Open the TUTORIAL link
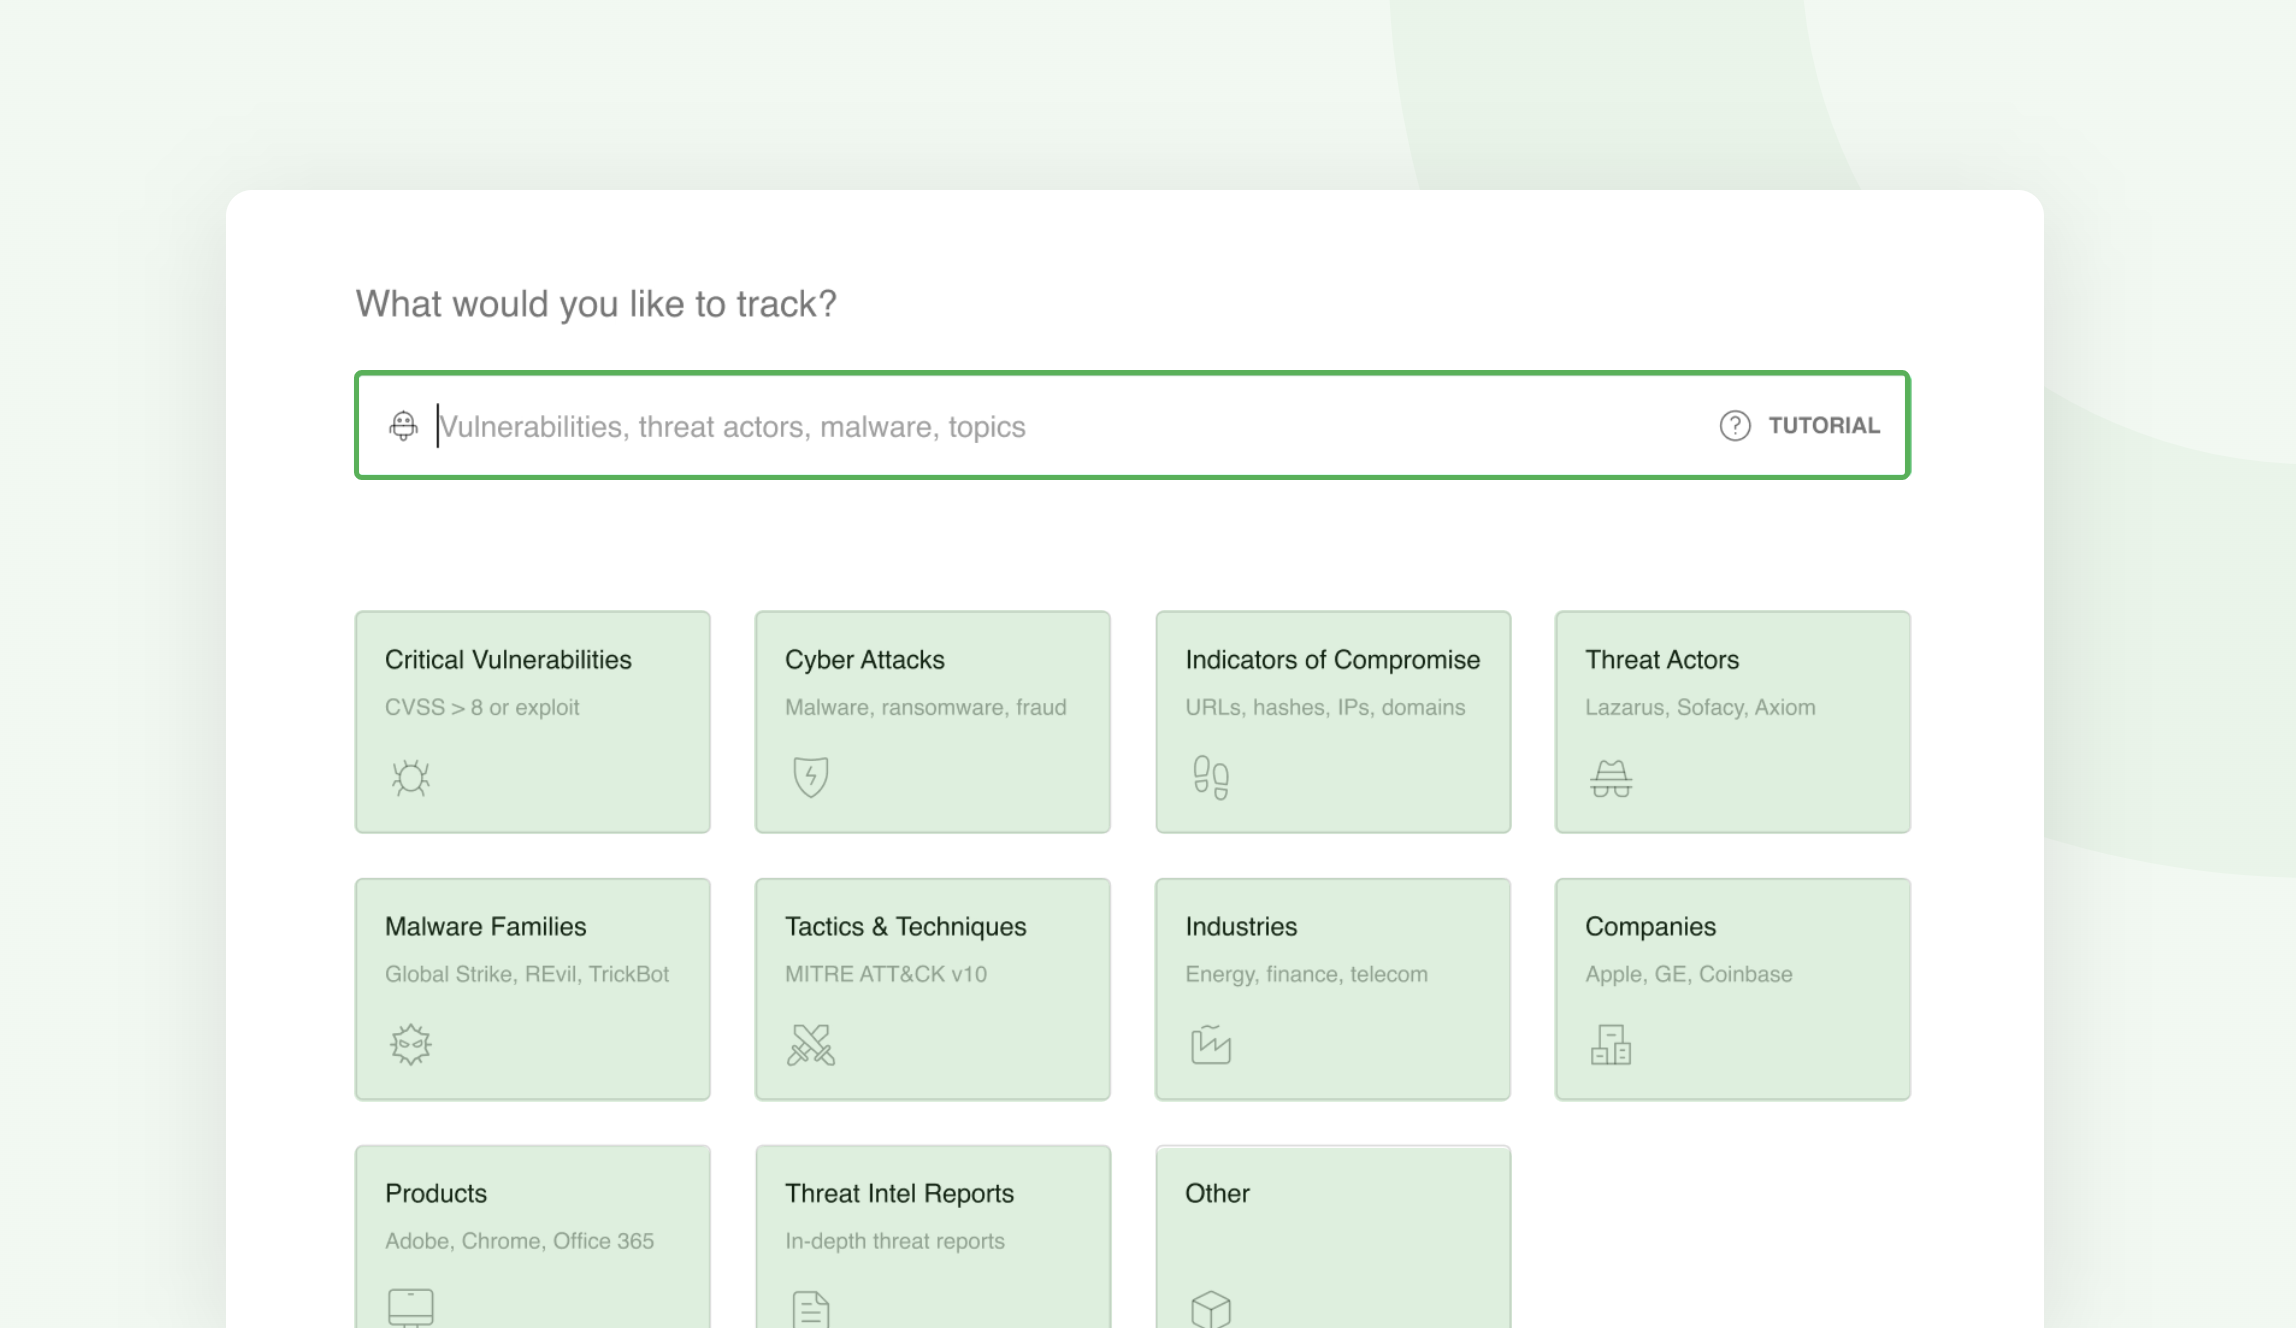 tap(1823, 426)
